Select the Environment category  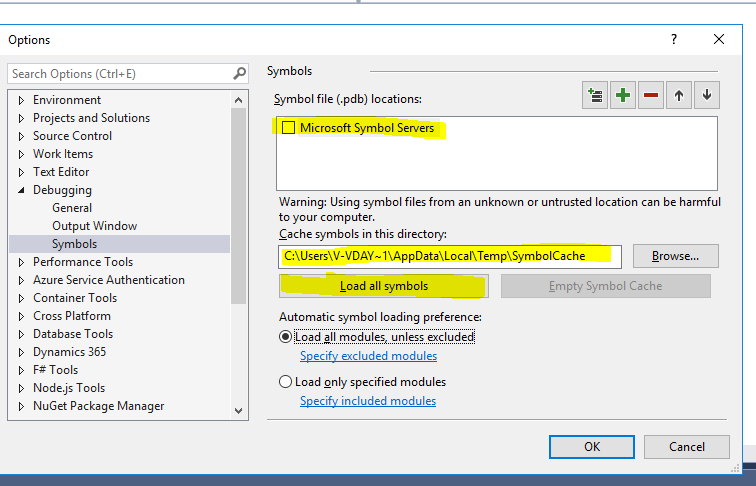point(67,100)
